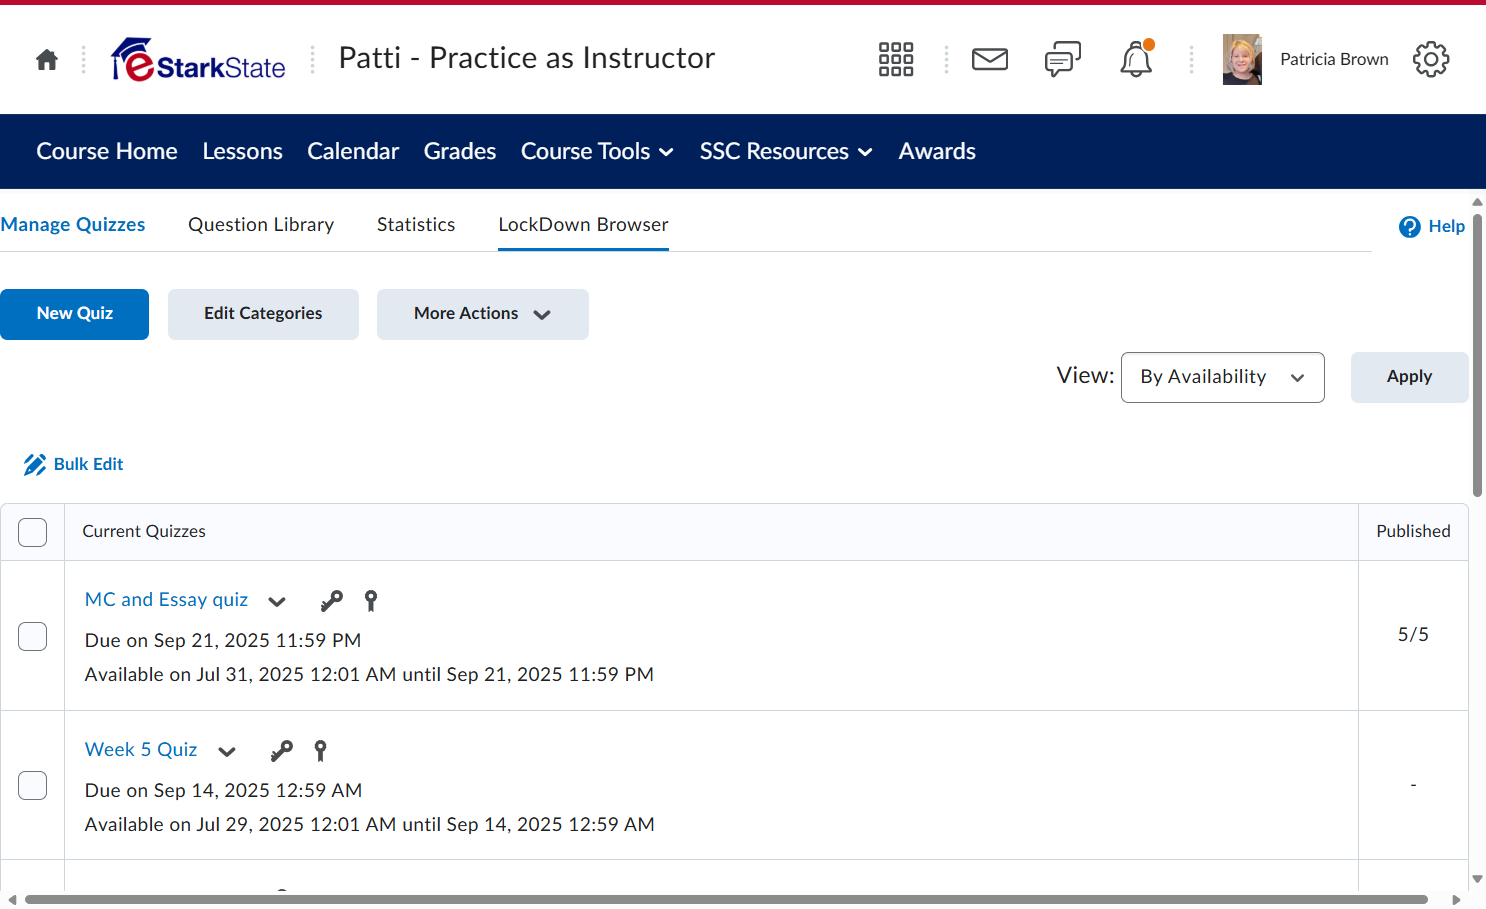The width and height of the screenshot is (1486, 909).
Task: Check the select-all Current Quizzes checkbox
Action: [x=33, y=532]
